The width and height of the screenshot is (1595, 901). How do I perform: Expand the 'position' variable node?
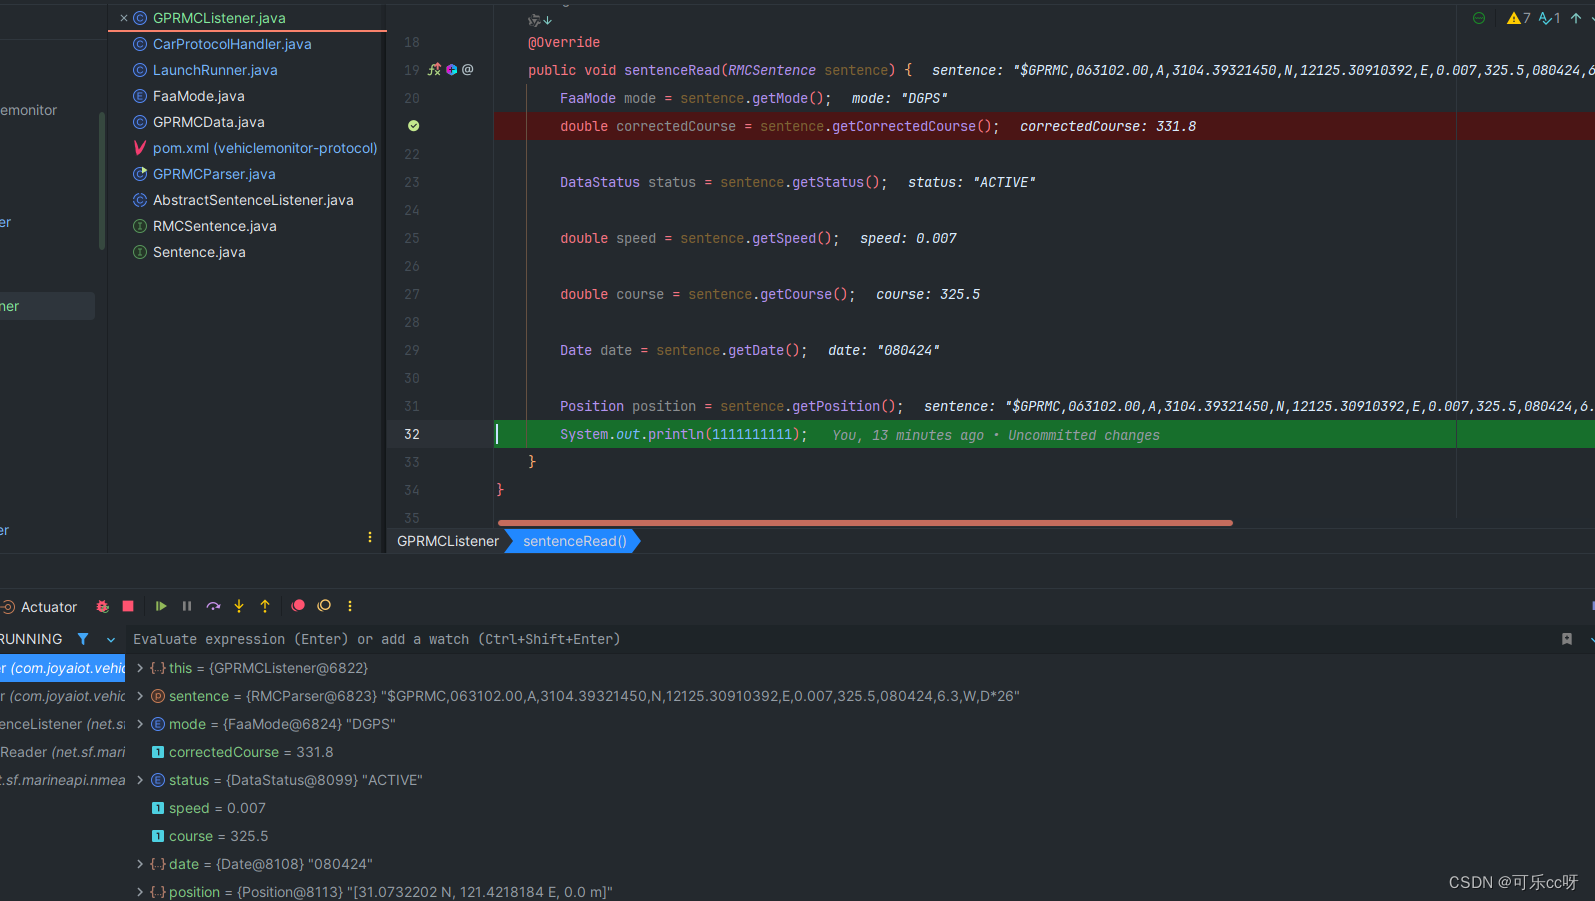point(140,892)
